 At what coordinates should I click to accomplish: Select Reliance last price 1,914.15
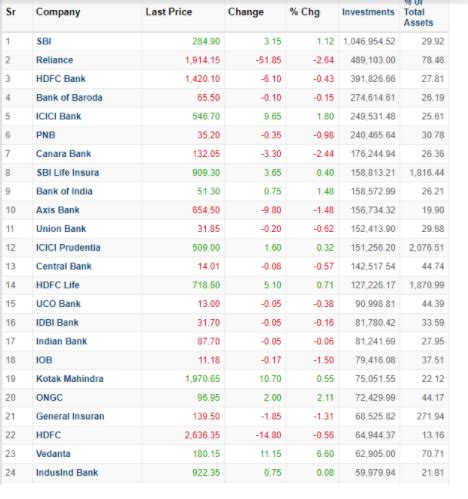(202, 60)
